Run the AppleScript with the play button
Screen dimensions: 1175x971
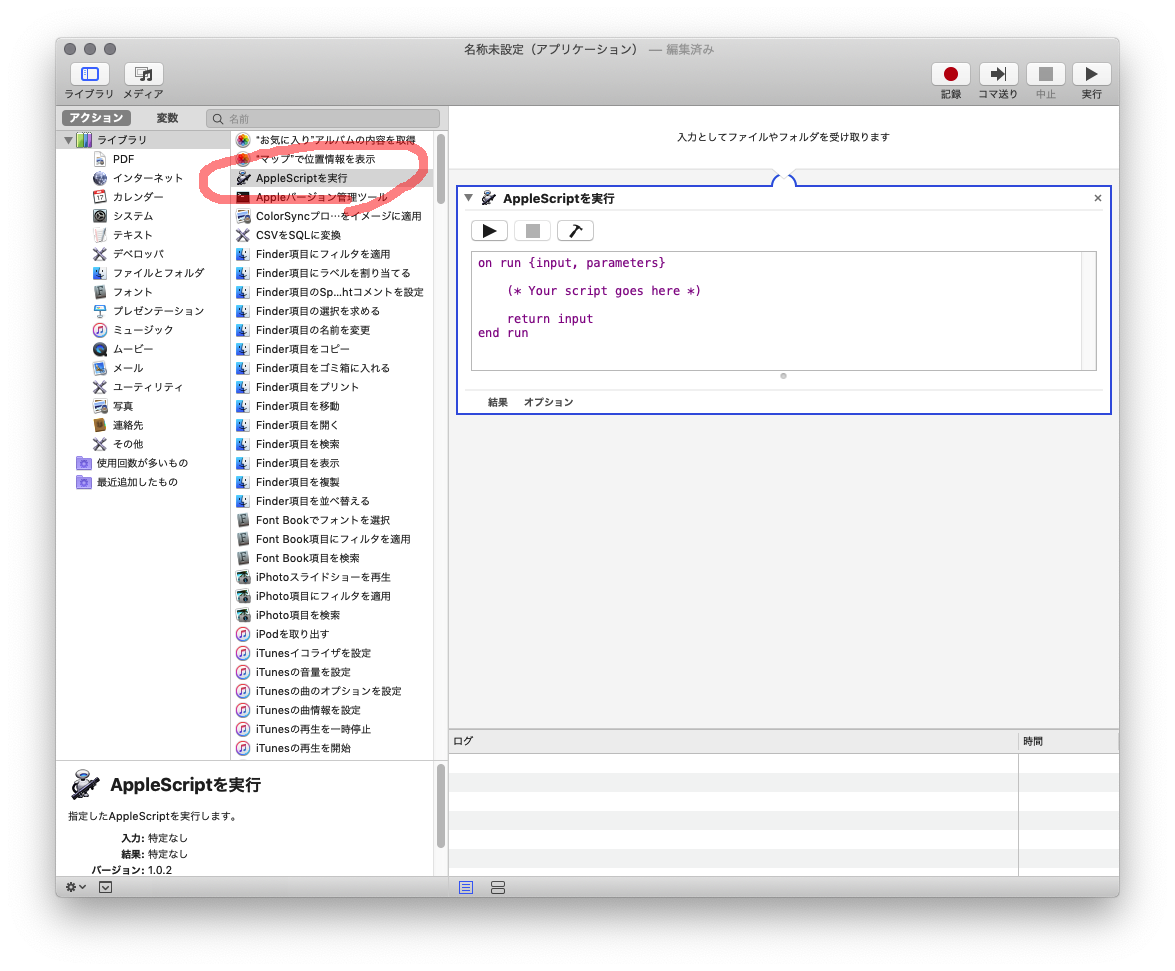tap(489, 231)
